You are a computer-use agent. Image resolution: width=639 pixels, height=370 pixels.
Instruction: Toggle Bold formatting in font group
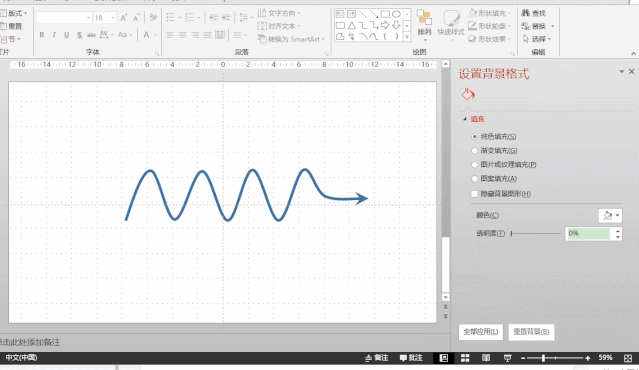42,35
